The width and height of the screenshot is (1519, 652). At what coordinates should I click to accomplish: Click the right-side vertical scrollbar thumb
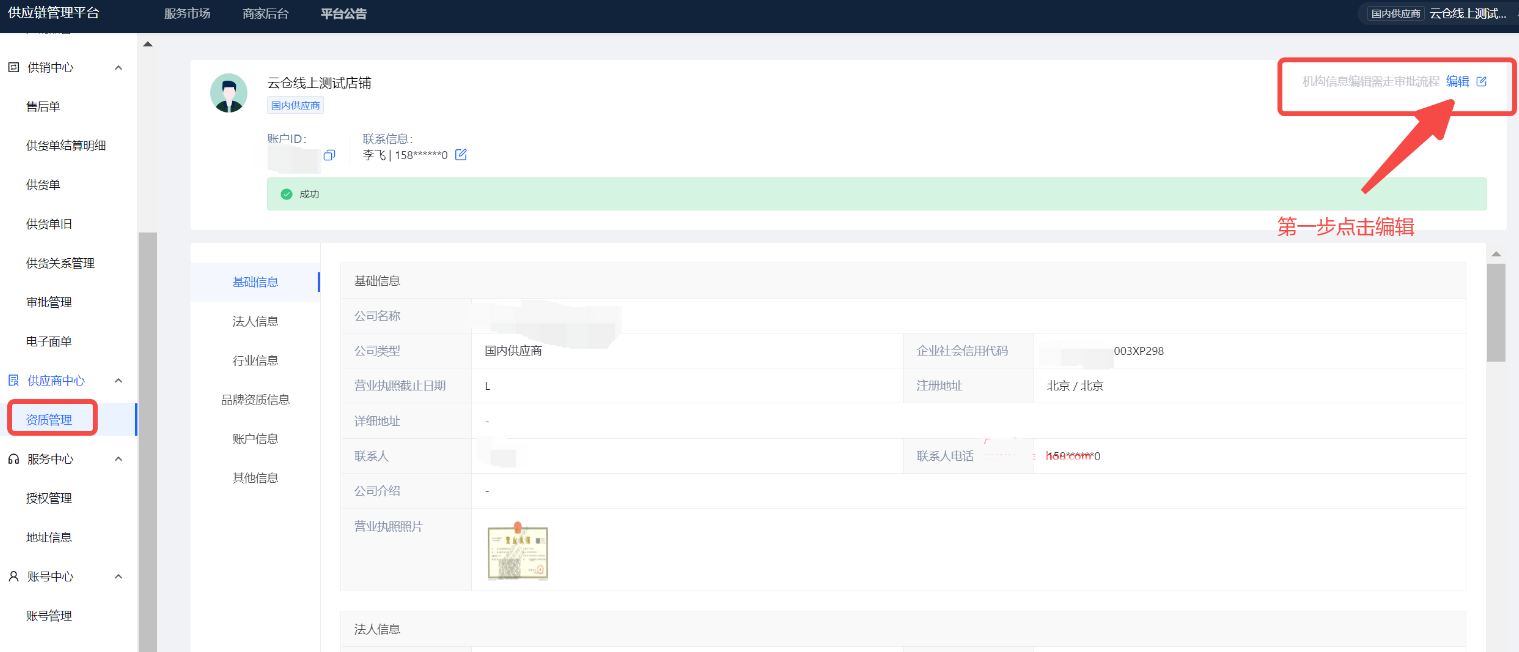tap(1495, 310)
